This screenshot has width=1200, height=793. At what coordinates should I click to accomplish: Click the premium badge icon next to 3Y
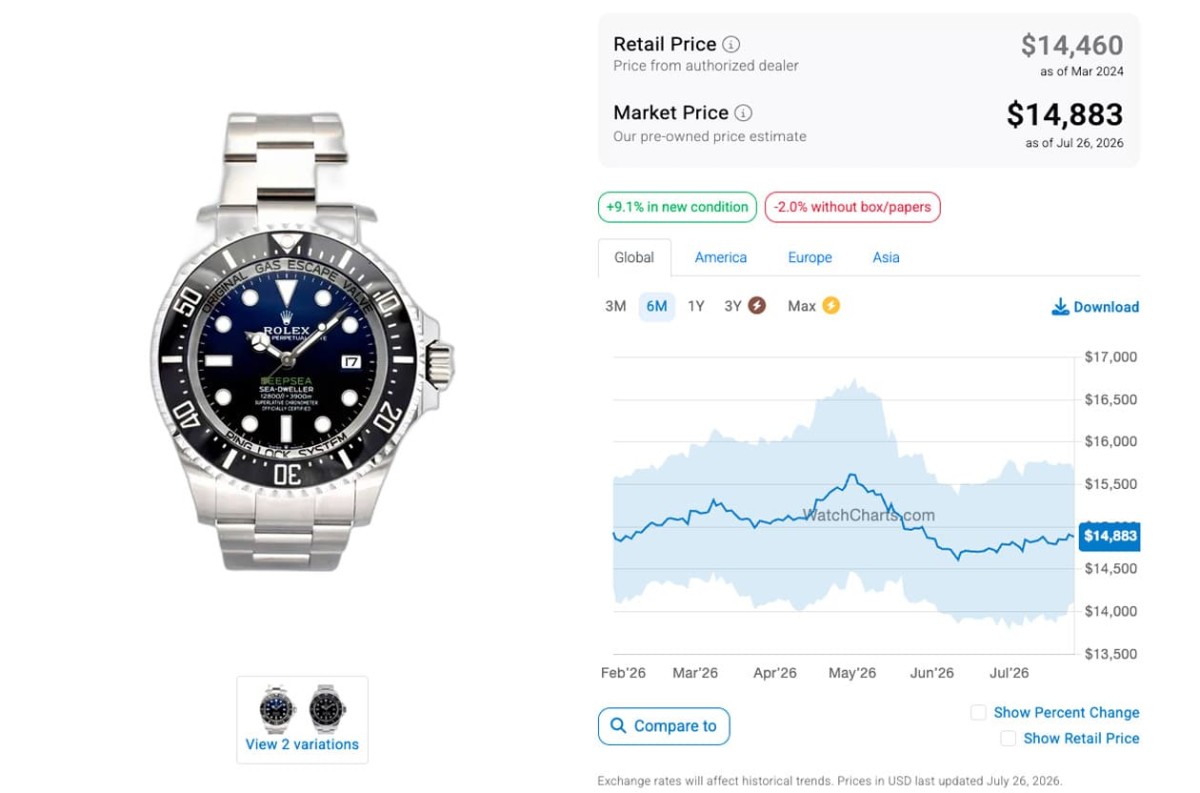pyautogui.click(x=757, y=306)
